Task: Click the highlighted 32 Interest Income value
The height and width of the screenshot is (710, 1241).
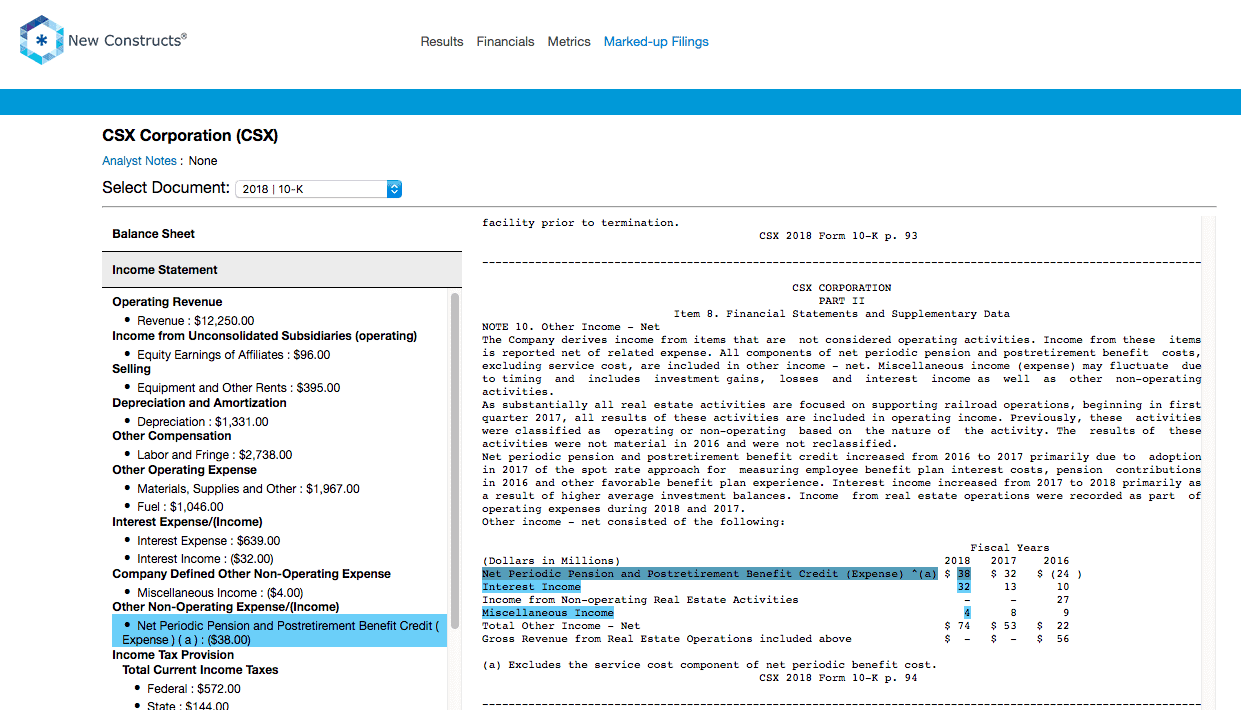Action: point(964,587)
